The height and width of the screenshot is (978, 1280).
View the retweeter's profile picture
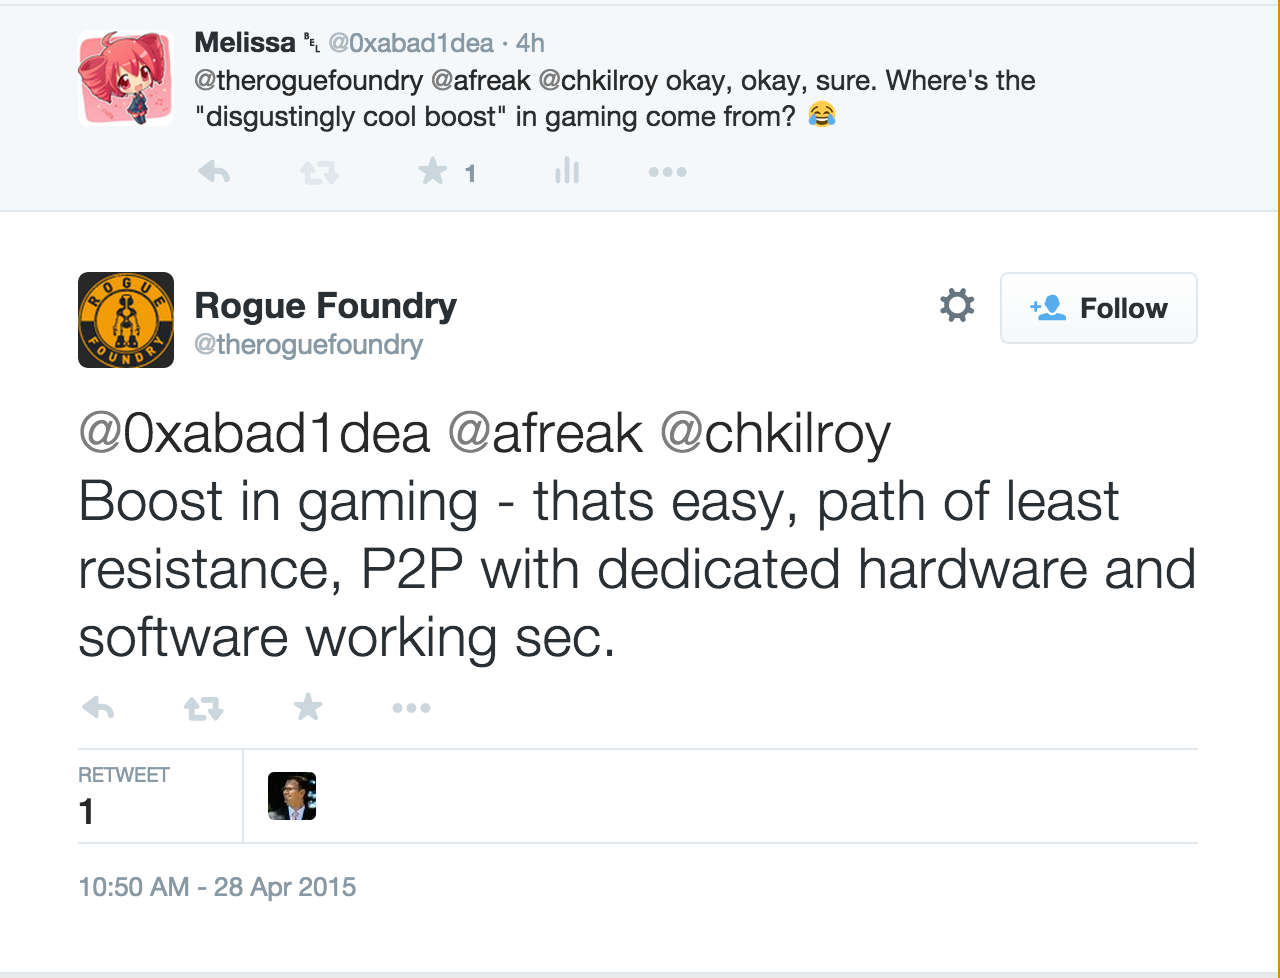[x=292, y=796]
